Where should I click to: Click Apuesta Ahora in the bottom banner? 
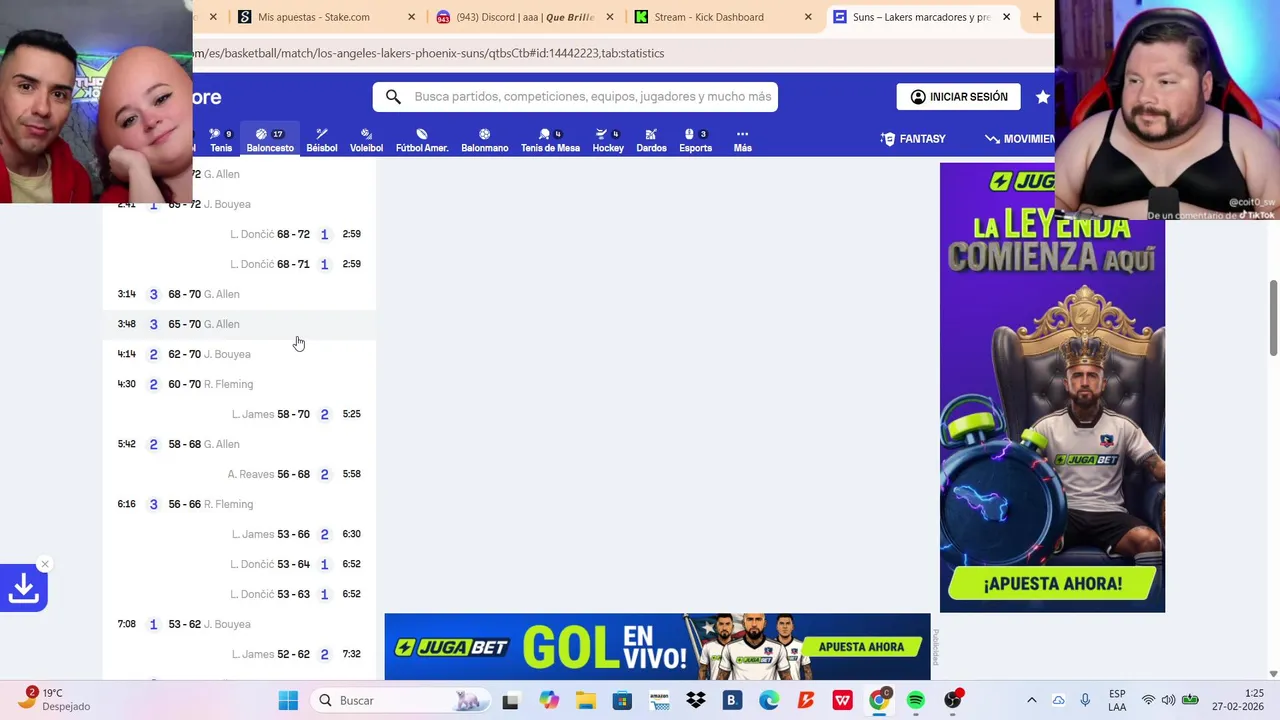coord(861,647)
